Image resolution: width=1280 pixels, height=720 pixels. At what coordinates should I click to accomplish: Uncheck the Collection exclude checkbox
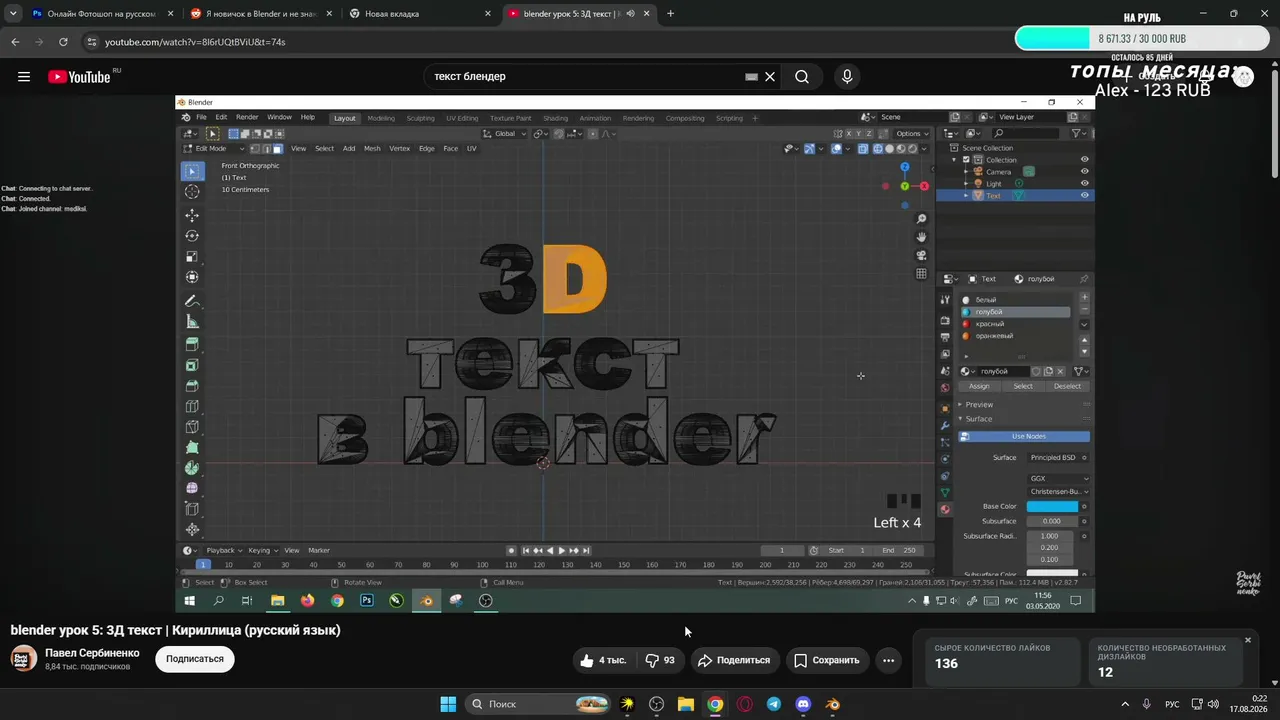click(966, 160)
